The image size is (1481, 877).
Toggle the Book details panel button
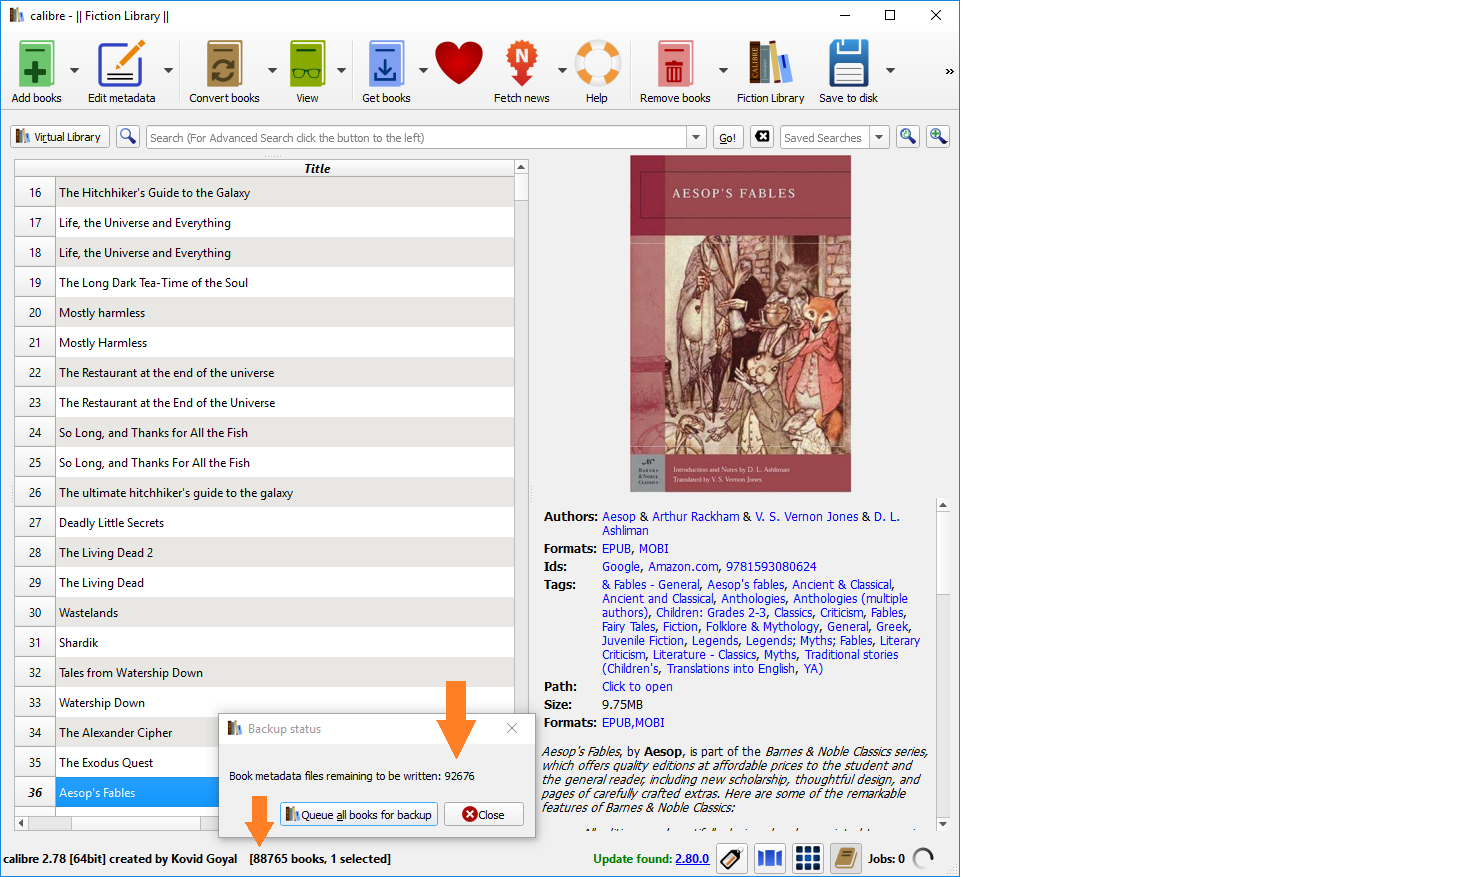846,858
